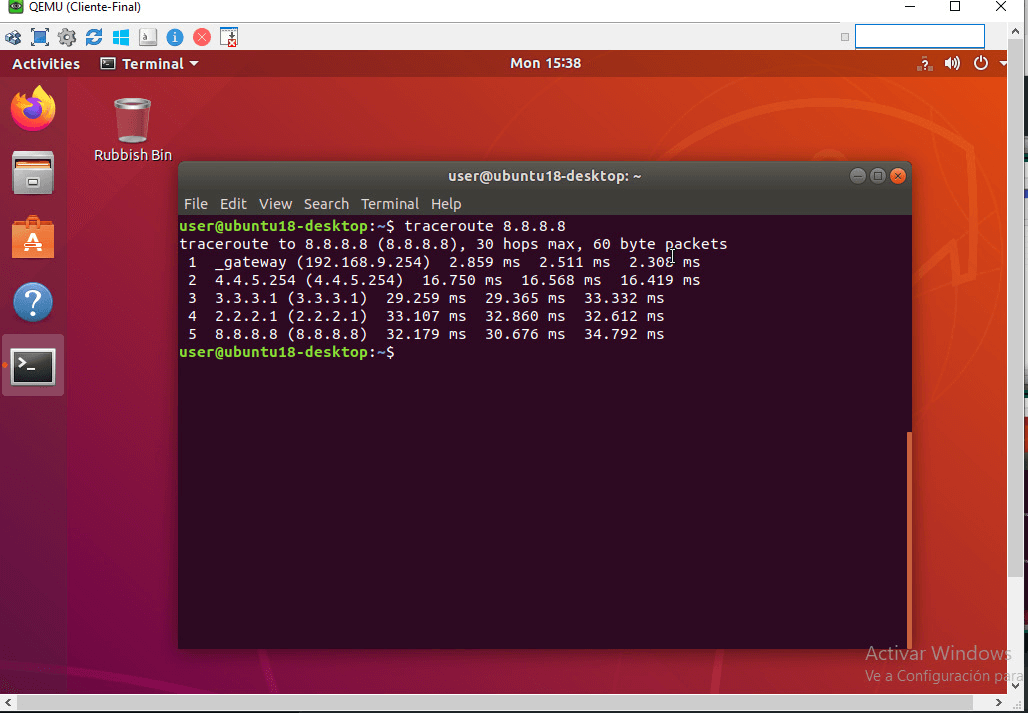Open Ubuntu Software from the dock

tap(33, 238)
